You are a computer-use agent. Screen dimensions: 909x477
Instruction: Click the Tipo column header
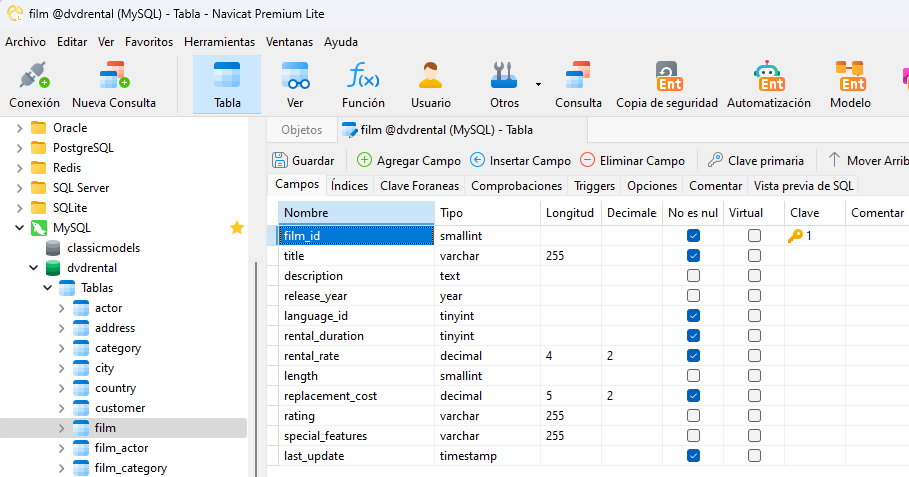click(x=487, y=213)
